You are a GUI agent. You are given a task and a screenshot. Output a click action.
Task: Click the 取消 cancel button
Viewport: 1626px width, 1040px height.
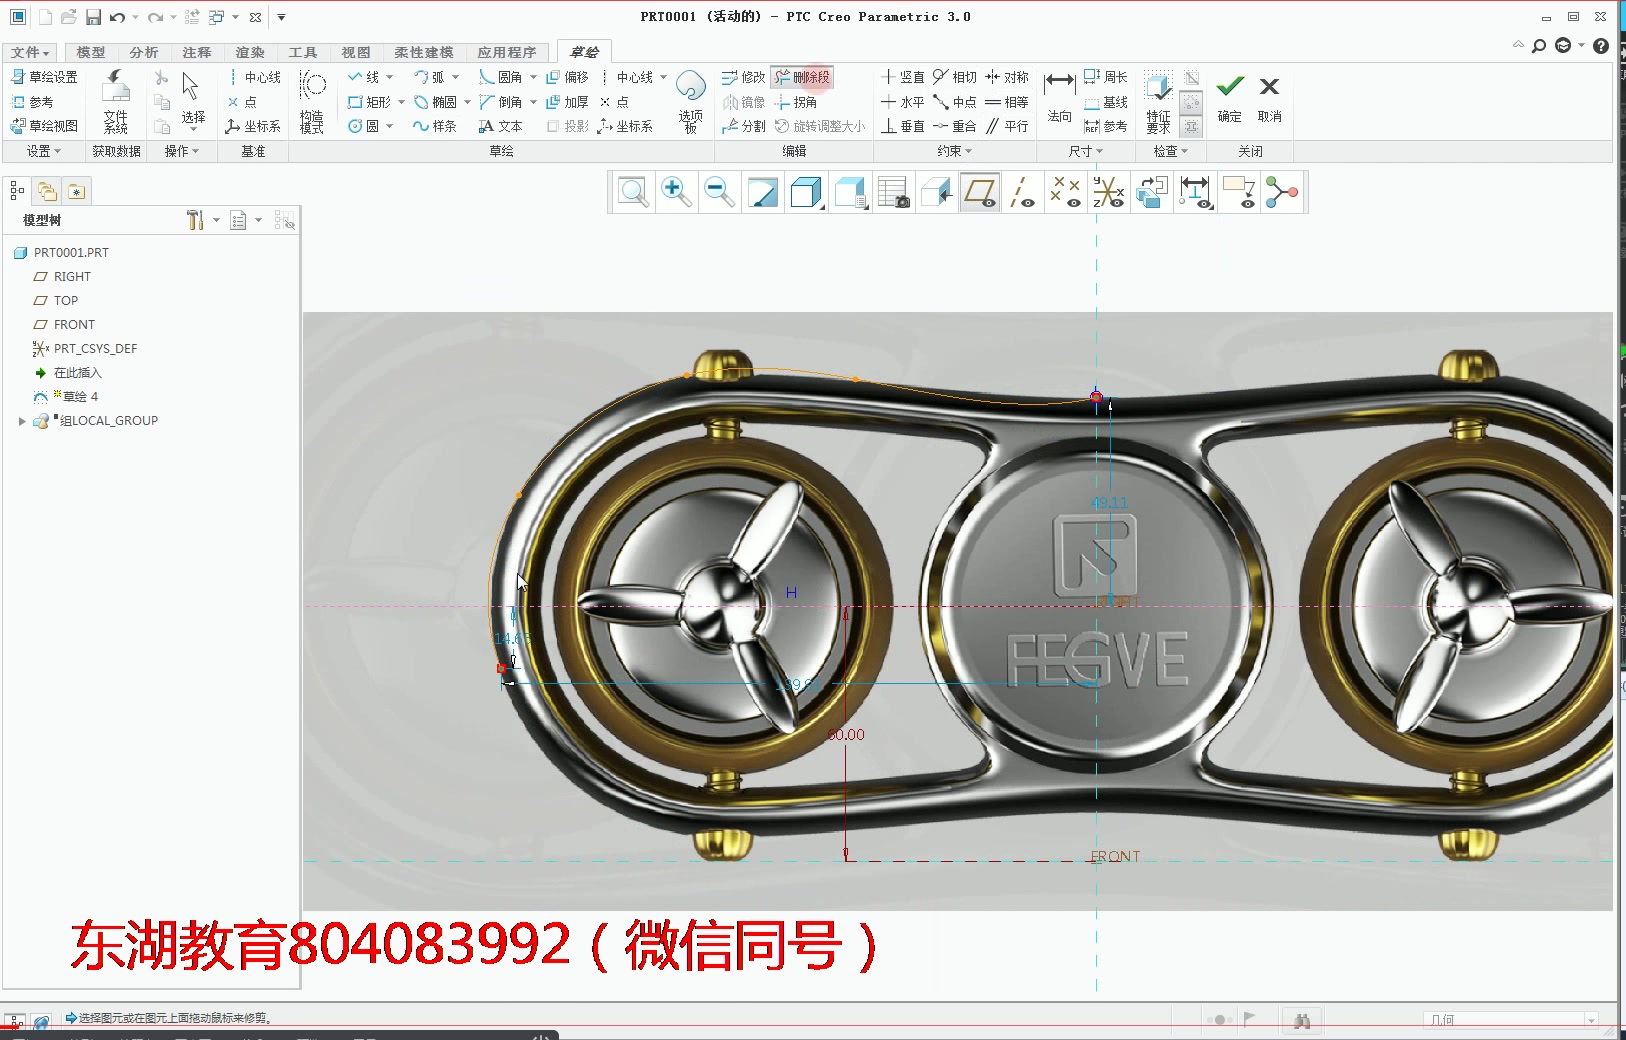1270,98
